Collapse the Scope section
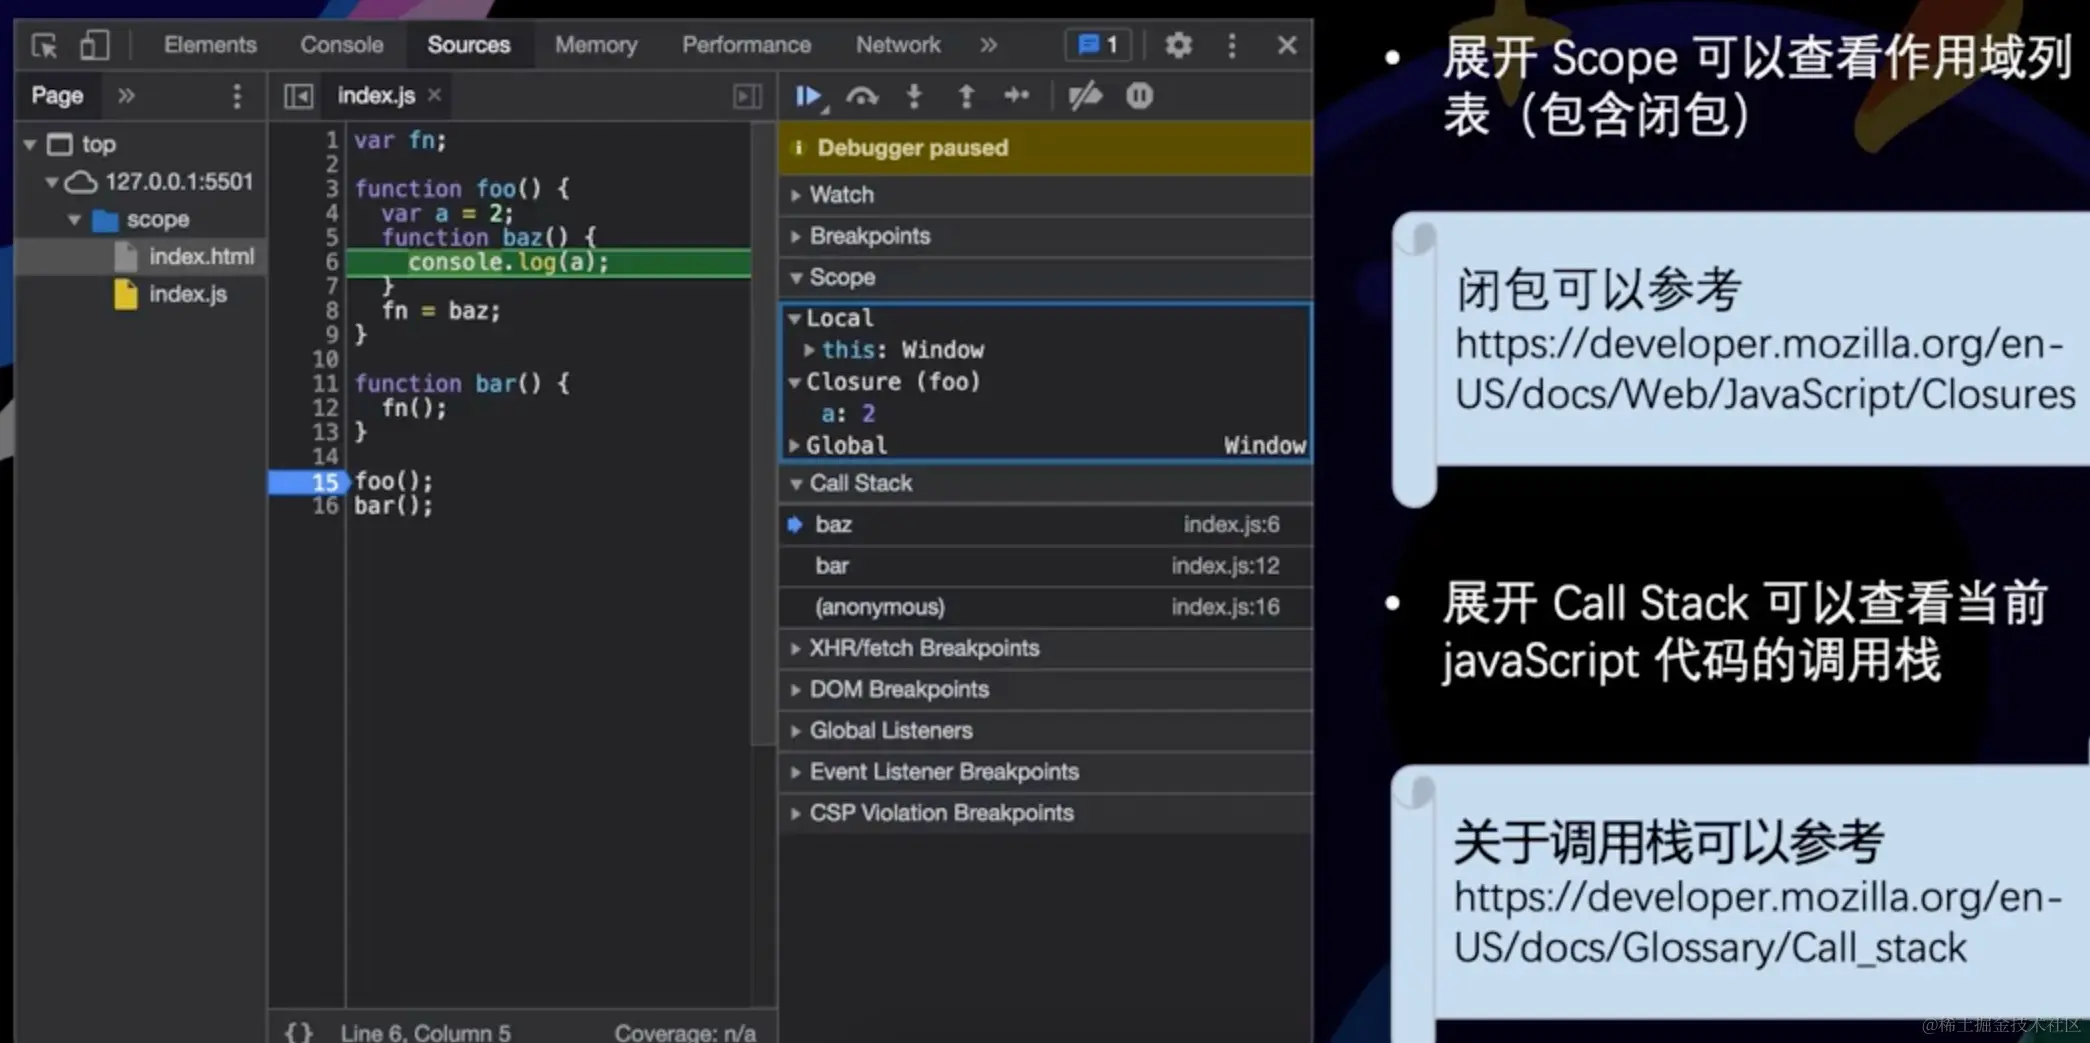Screen dimensions: 2090x1043 (1045, 277)
